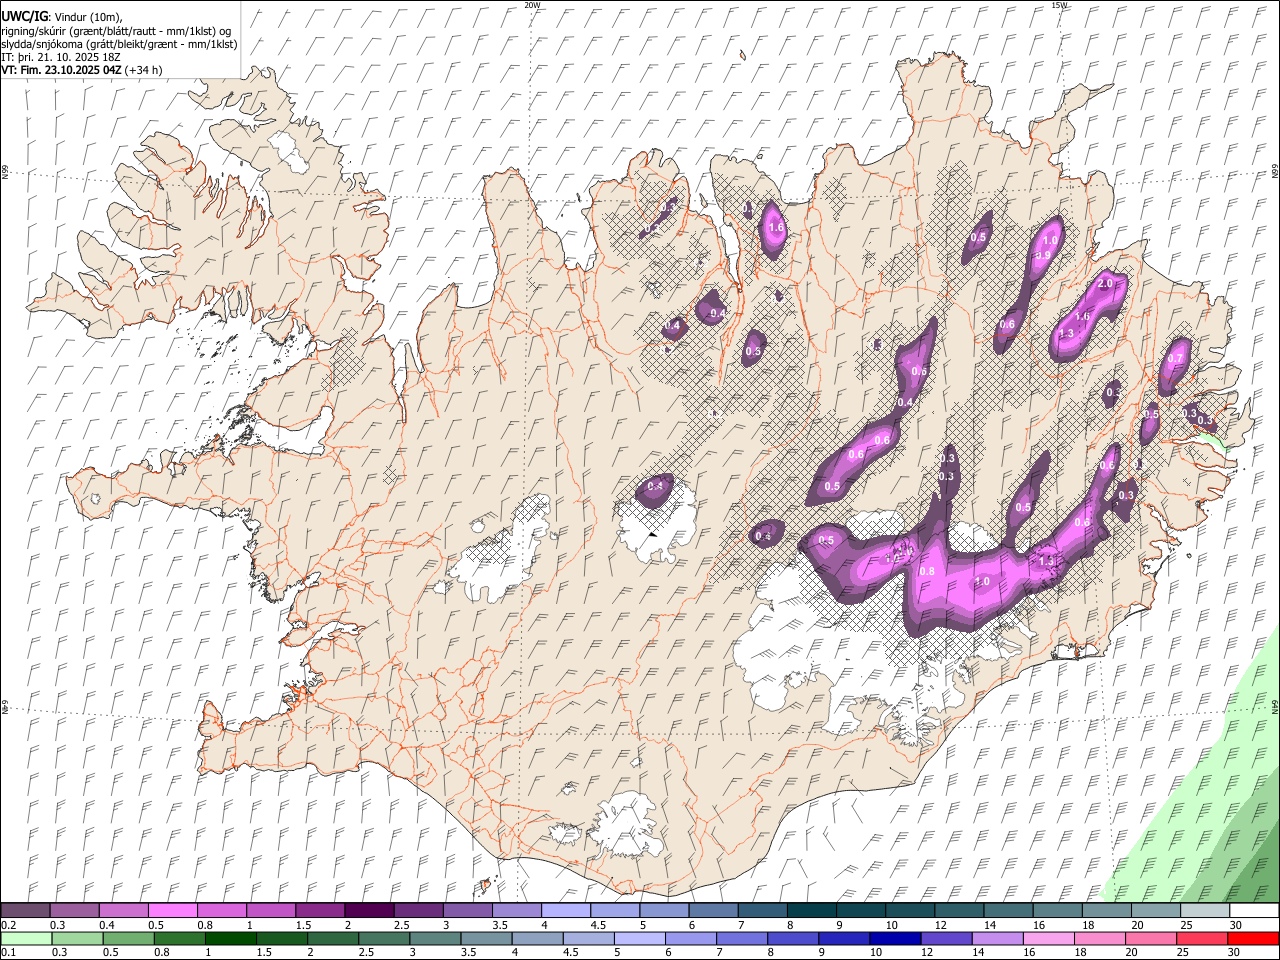This screenshot has width=1280, height=960.
Task: Click the 'rigning/skúrir' description line
Action: (x=116, y=30)
